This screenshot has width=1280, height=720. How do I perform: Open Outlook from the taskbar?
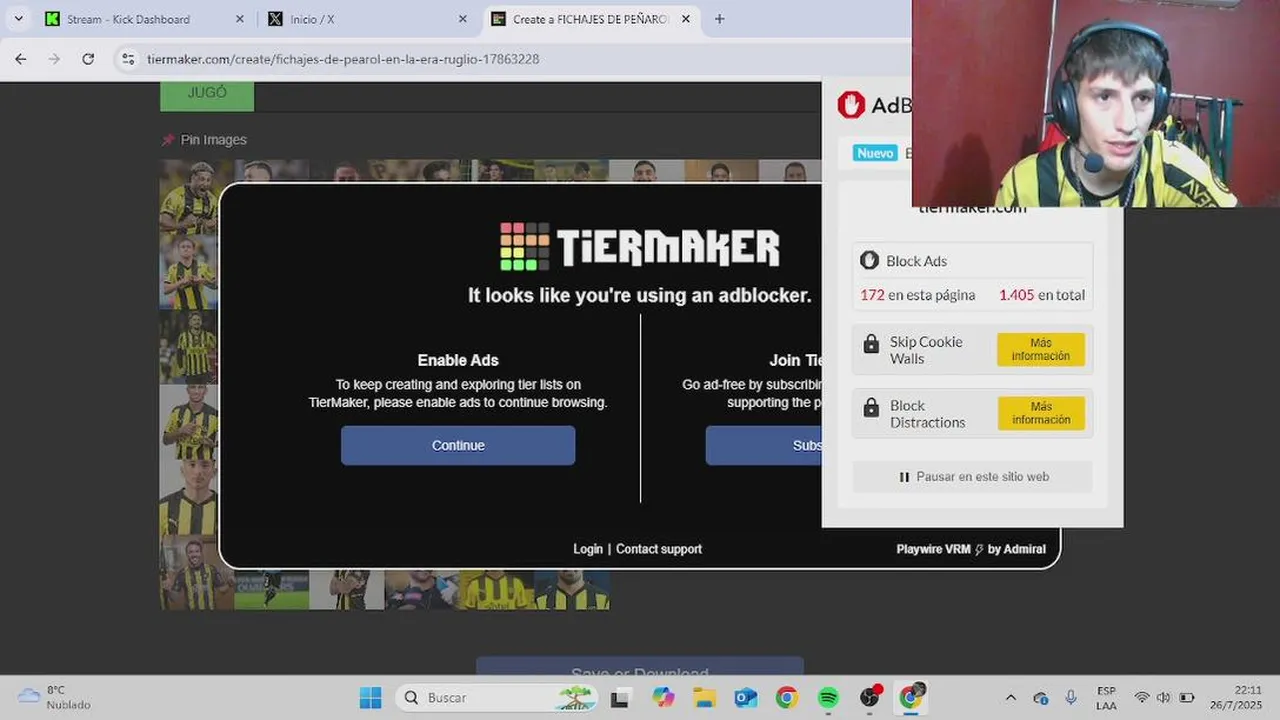(746, 697)
